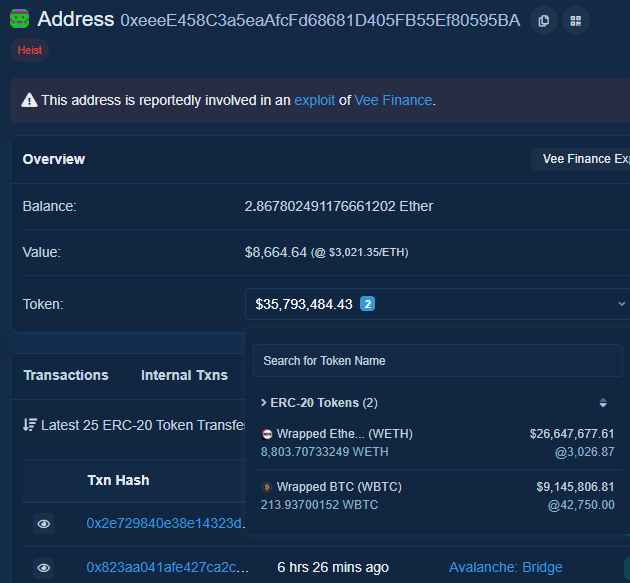The height and width of the screenshot is (583, 630).
Task: Follow the Vee Finance link
Action: point(393,100)
